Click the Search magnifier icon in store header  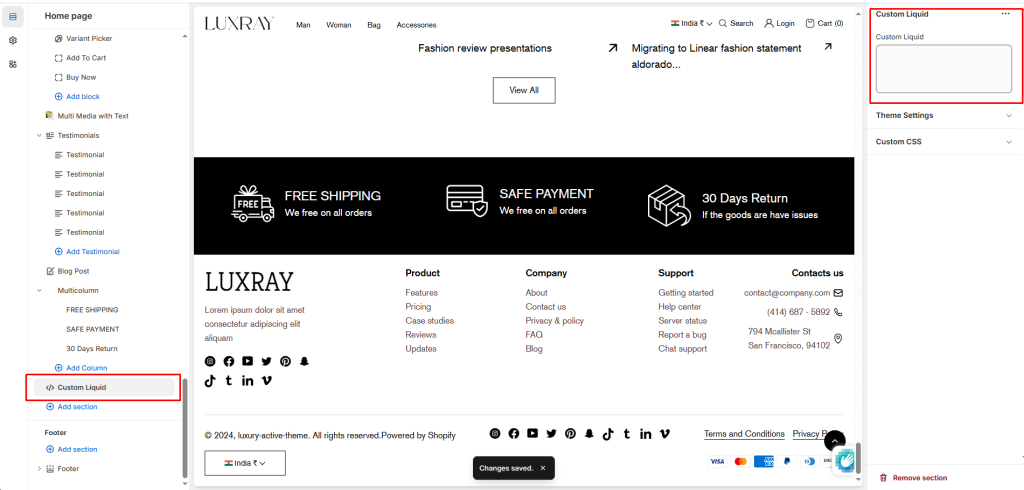723,23
